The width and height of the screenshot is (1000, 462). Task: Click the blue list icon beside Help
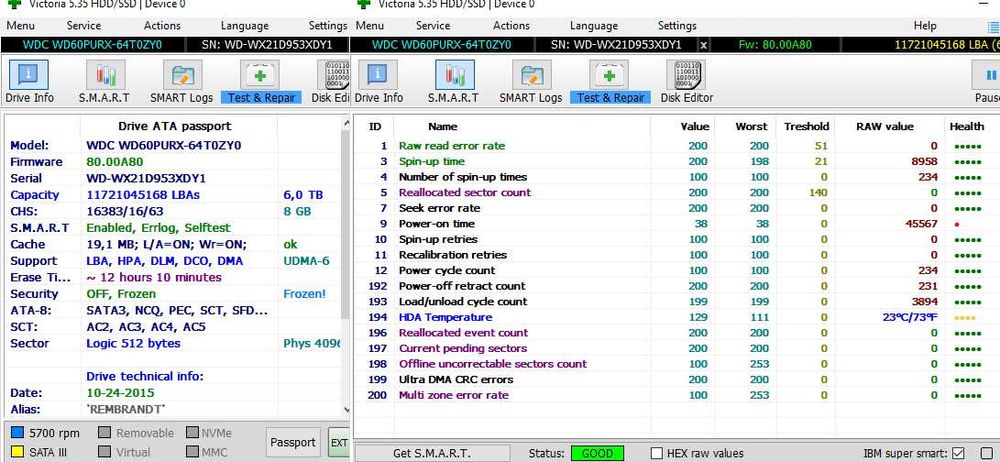(993, 26)
